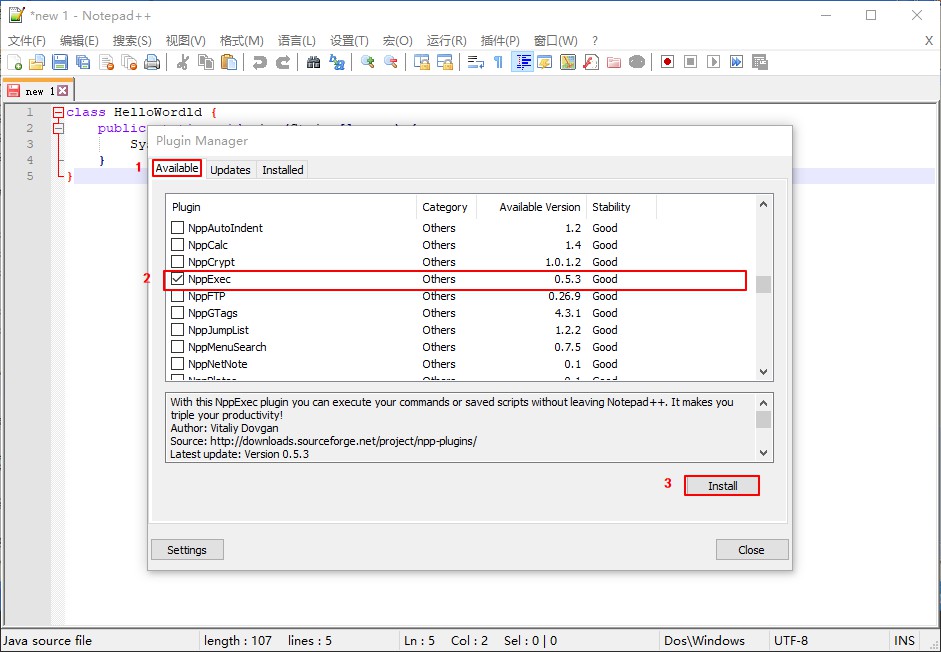941x652 pixels.
Task: Click INS mode in status bar
Action: tap(904, 641)
